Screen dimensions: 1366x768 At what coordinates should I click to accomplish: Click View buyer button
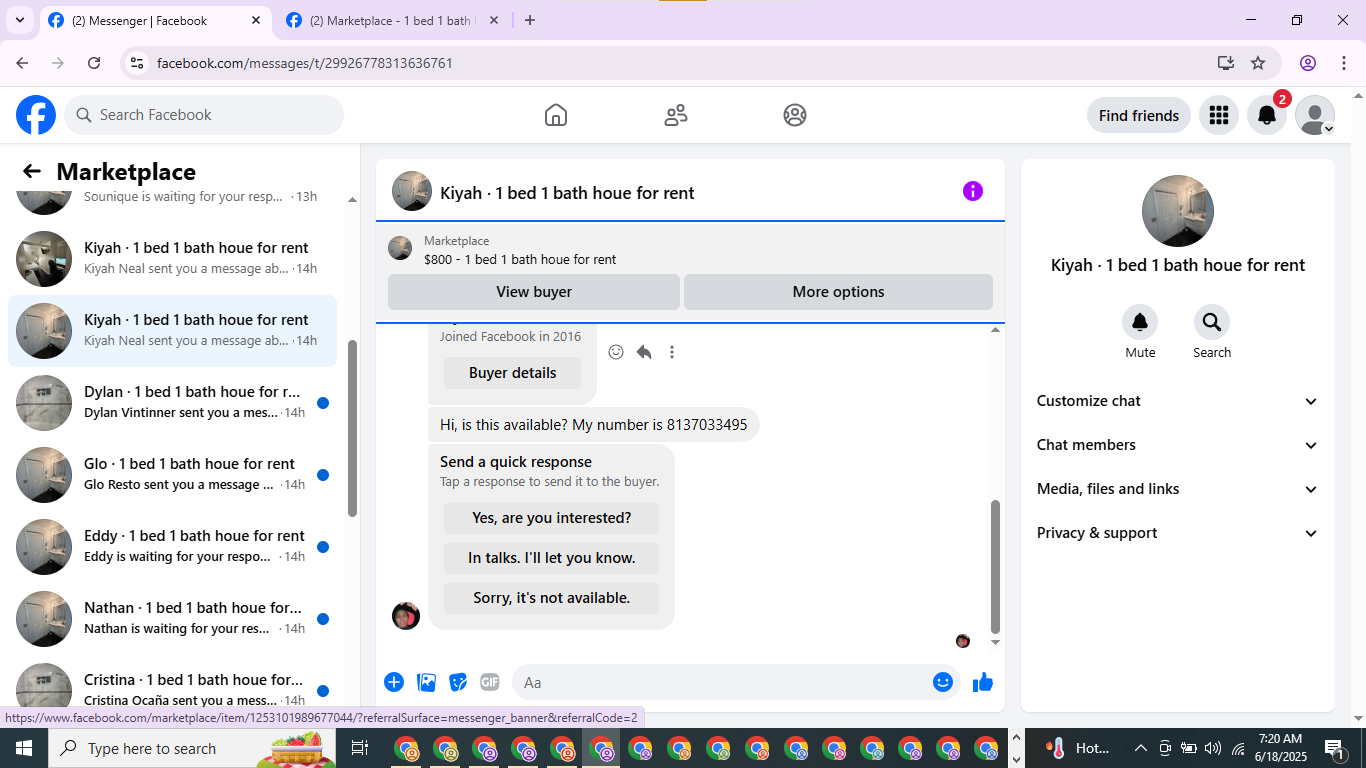(x=534, y=292)
